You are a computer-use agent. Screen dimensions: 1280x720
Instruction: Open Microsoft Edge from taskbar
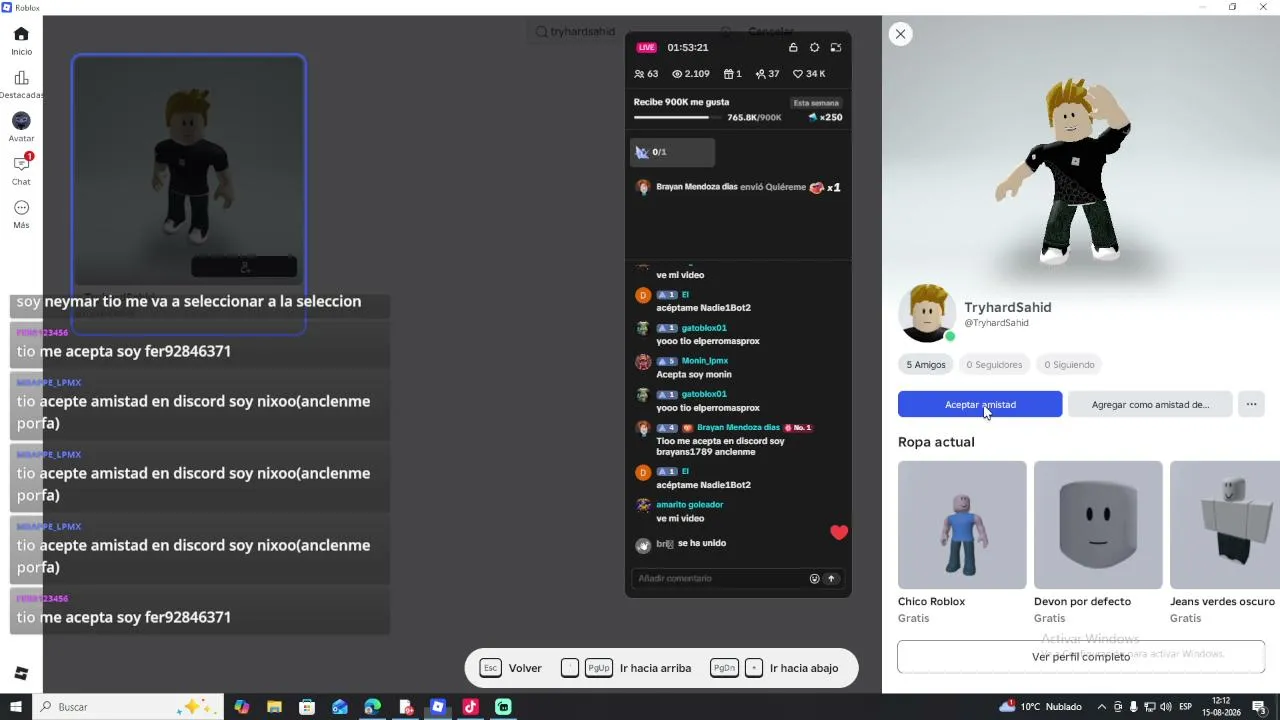[372, 707]
